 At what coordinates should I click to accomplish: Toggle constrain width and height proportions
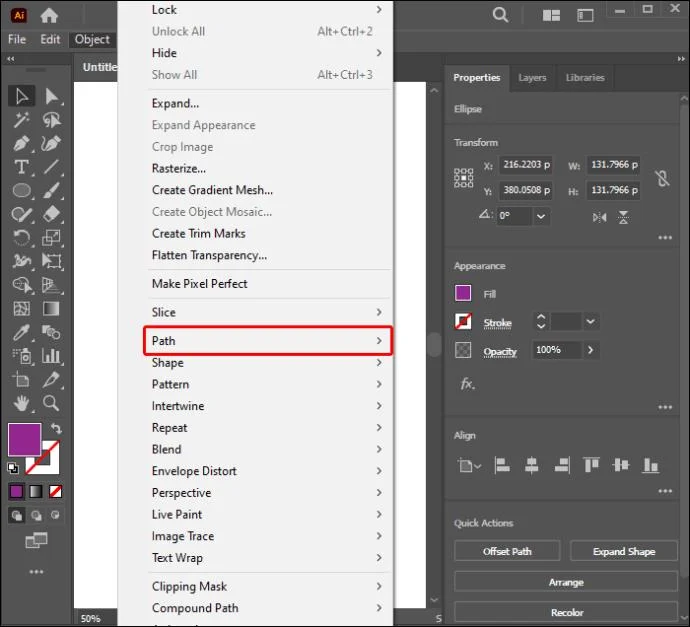pyautogui.click(x=662, y=178)
